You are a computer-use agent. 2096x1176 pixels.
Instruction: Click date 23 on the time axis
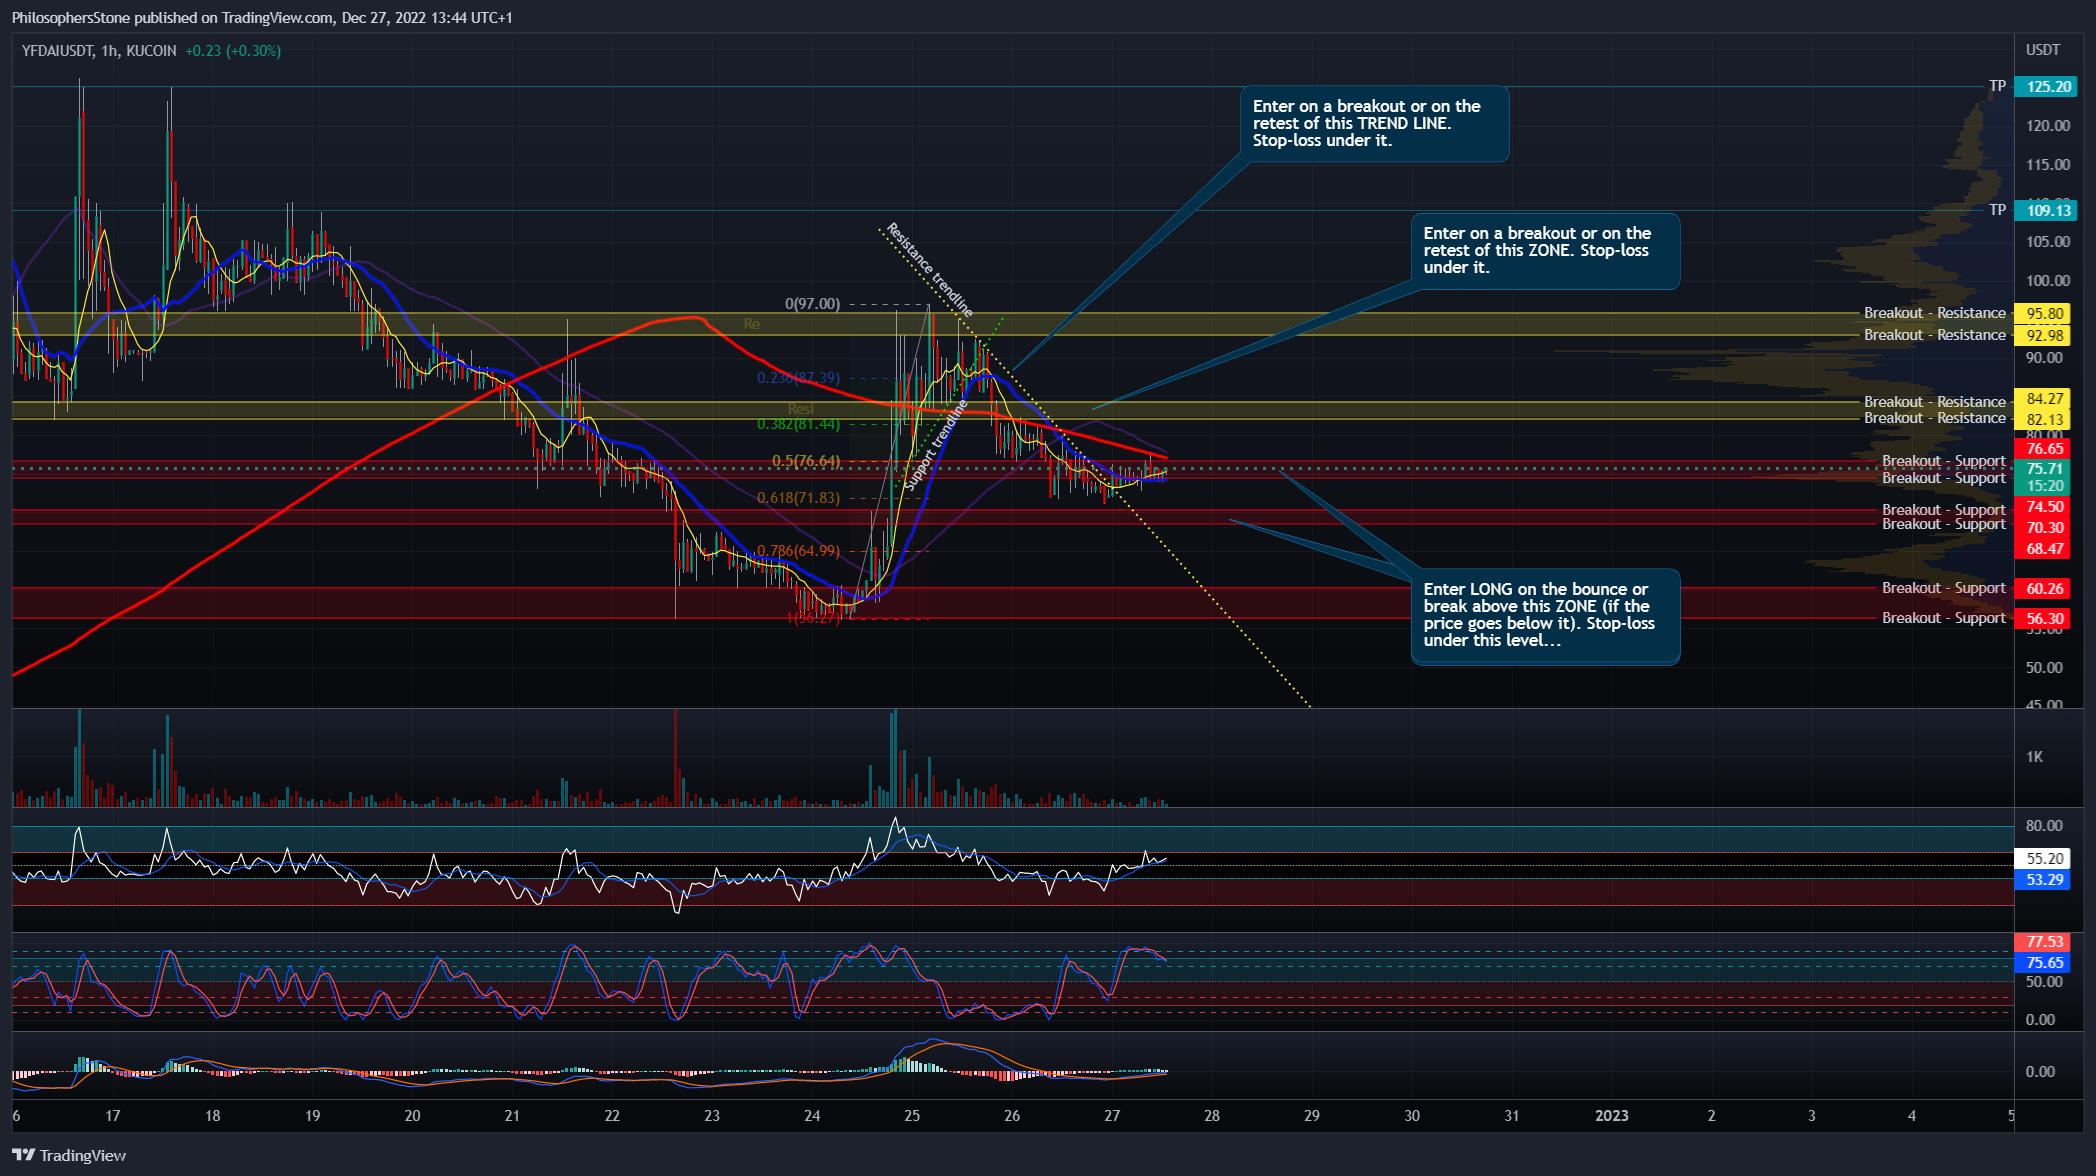(x=712, y=1116)
